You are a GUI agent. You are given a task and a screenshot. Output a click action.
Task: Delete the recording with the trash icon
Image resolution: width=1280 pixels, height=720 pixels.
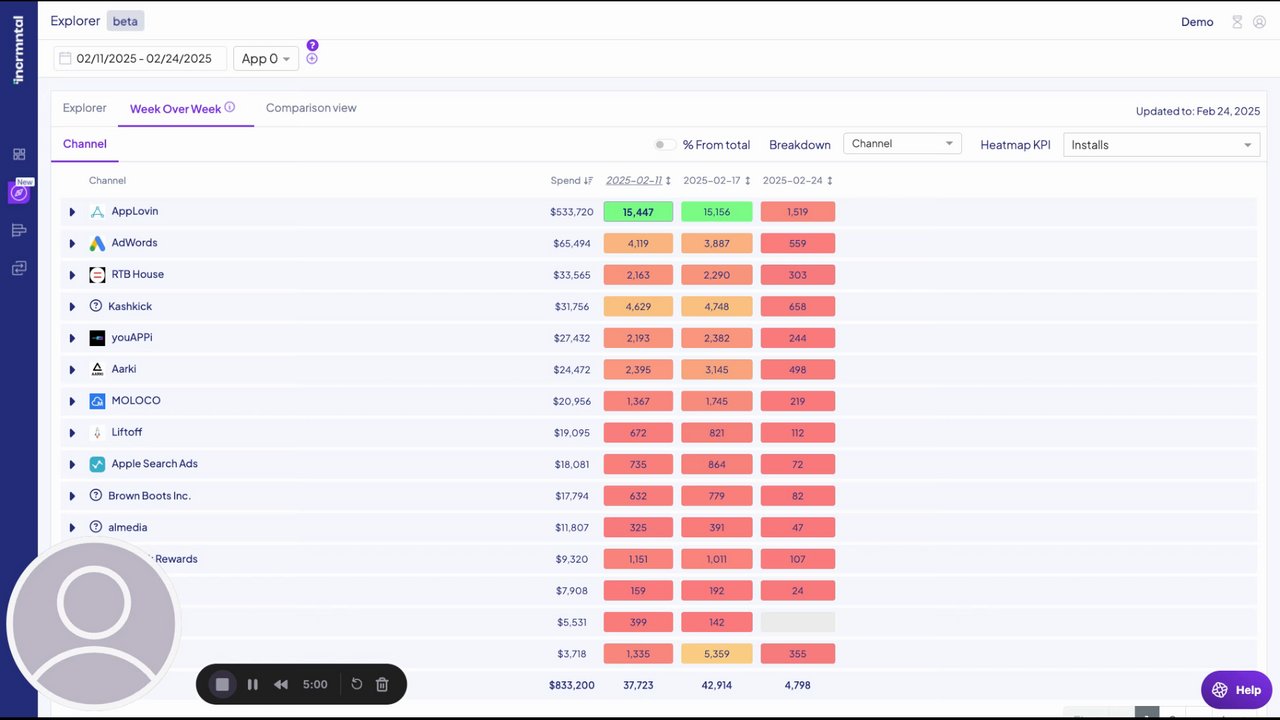[x=382, y=684]
